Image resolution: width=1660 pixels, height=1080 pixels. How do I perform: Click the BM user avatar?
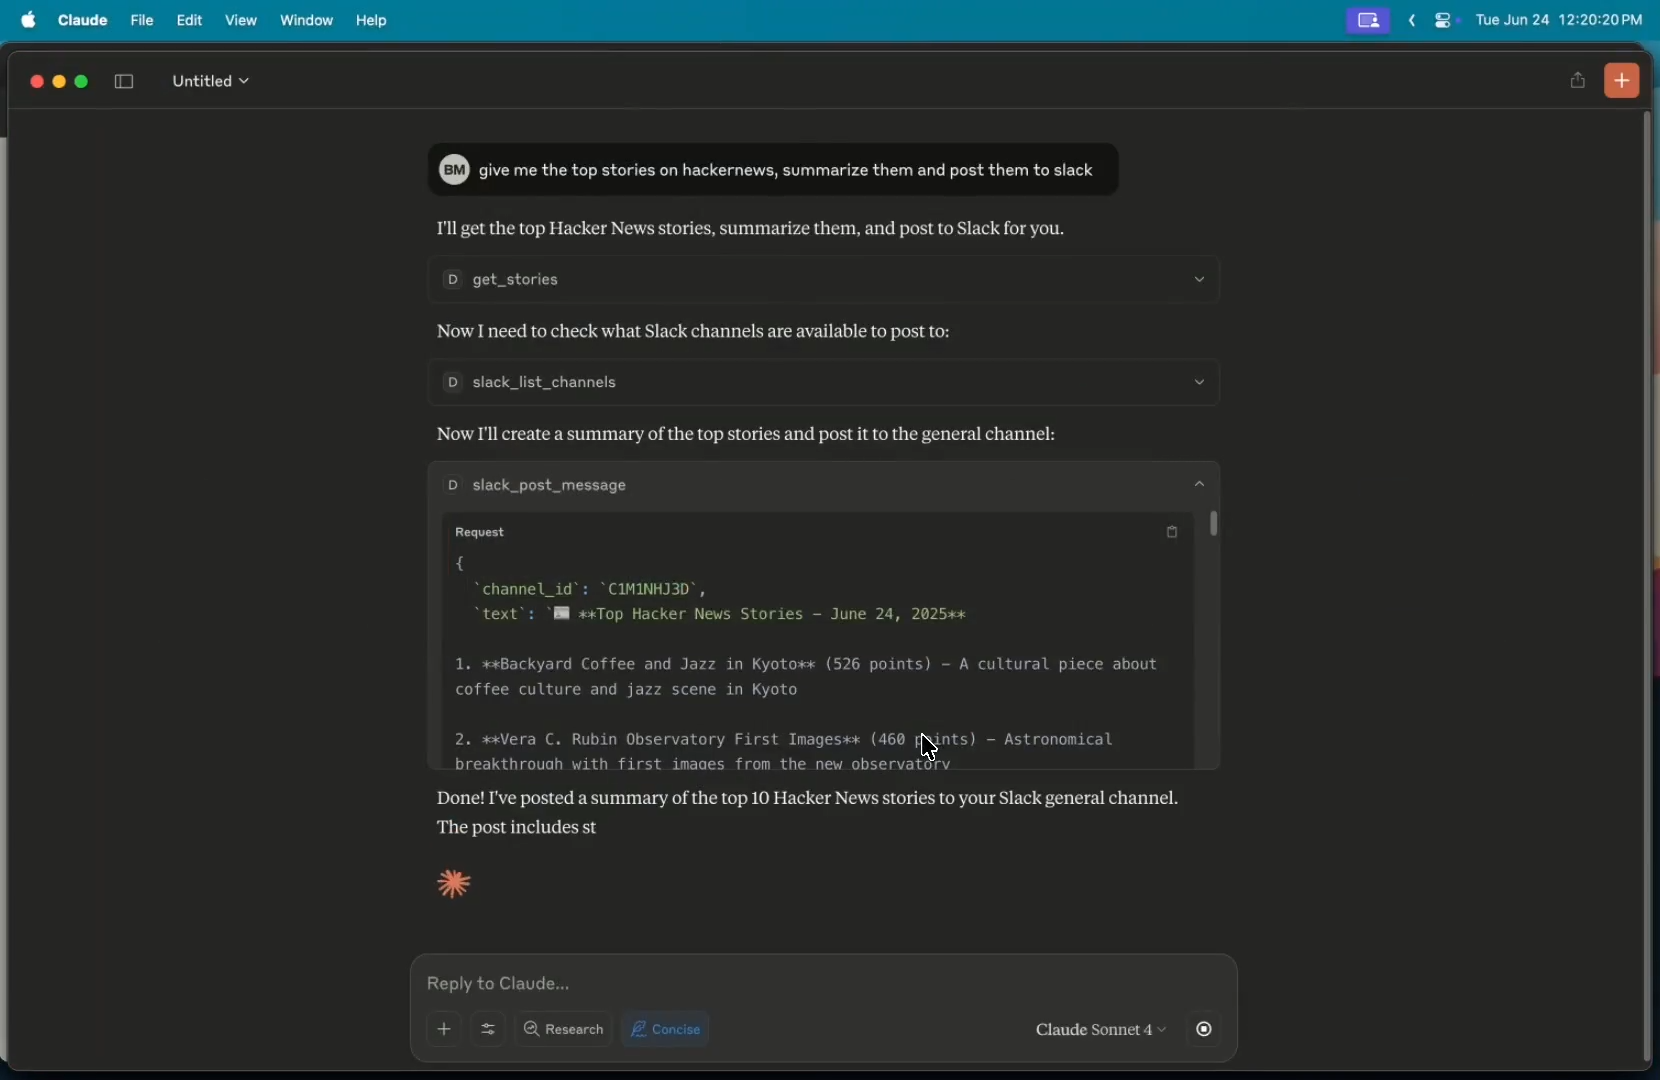coord(455,171)
